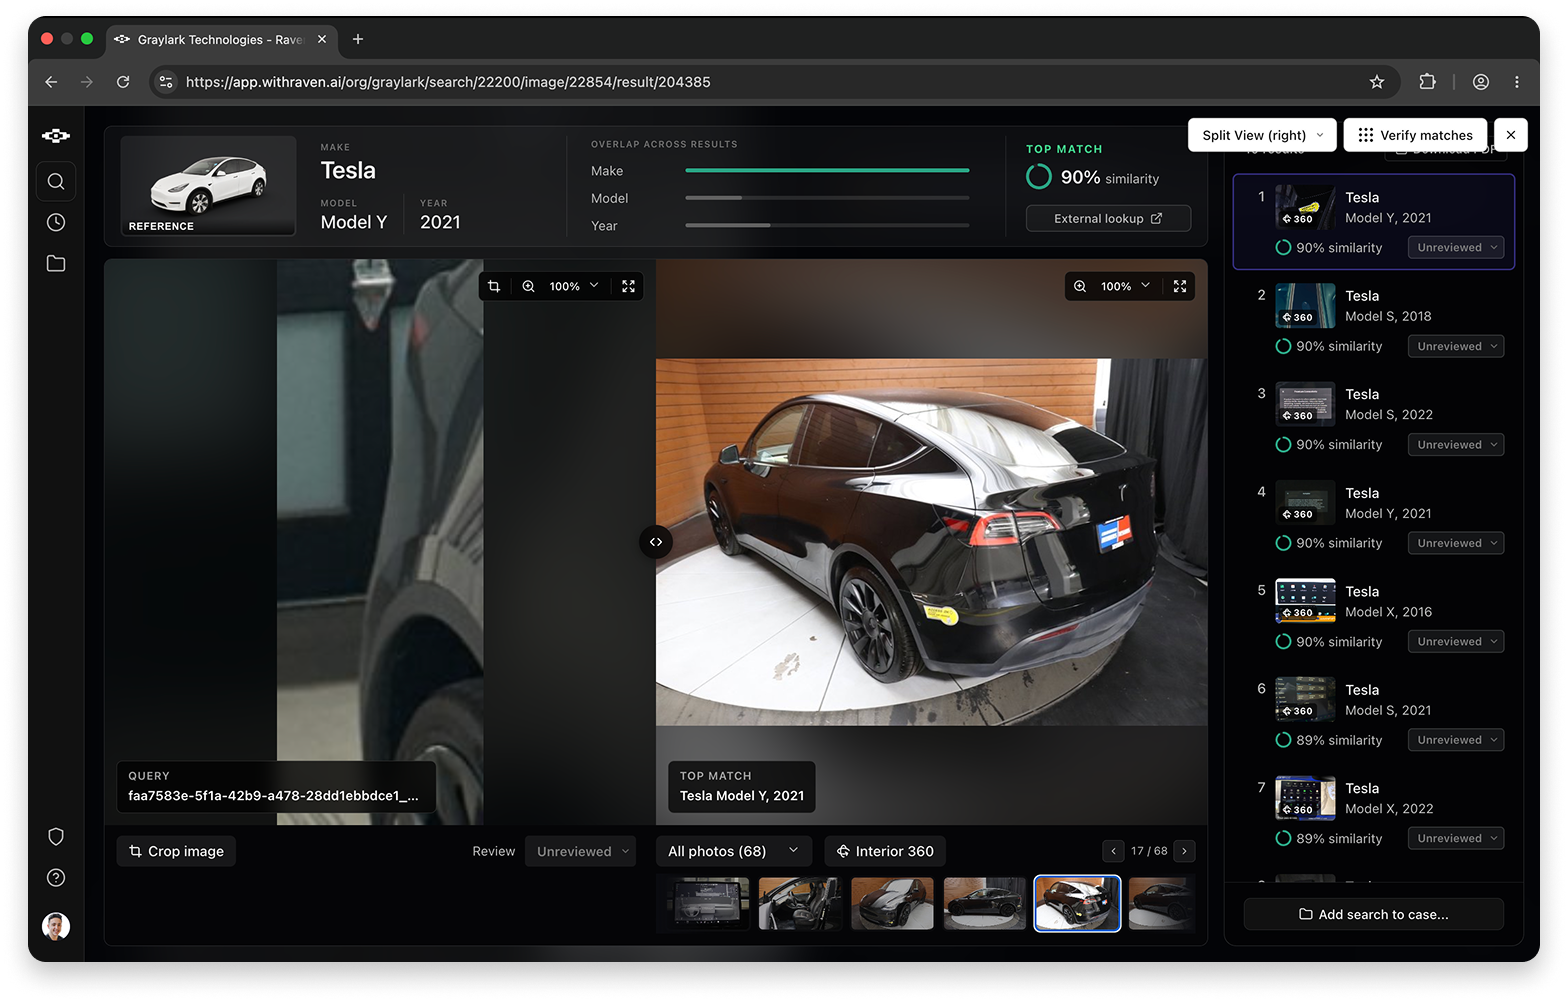
Task: Select the highlighted rear view thumbnail
Action: pyautogui.click(x=1077, y=903)
